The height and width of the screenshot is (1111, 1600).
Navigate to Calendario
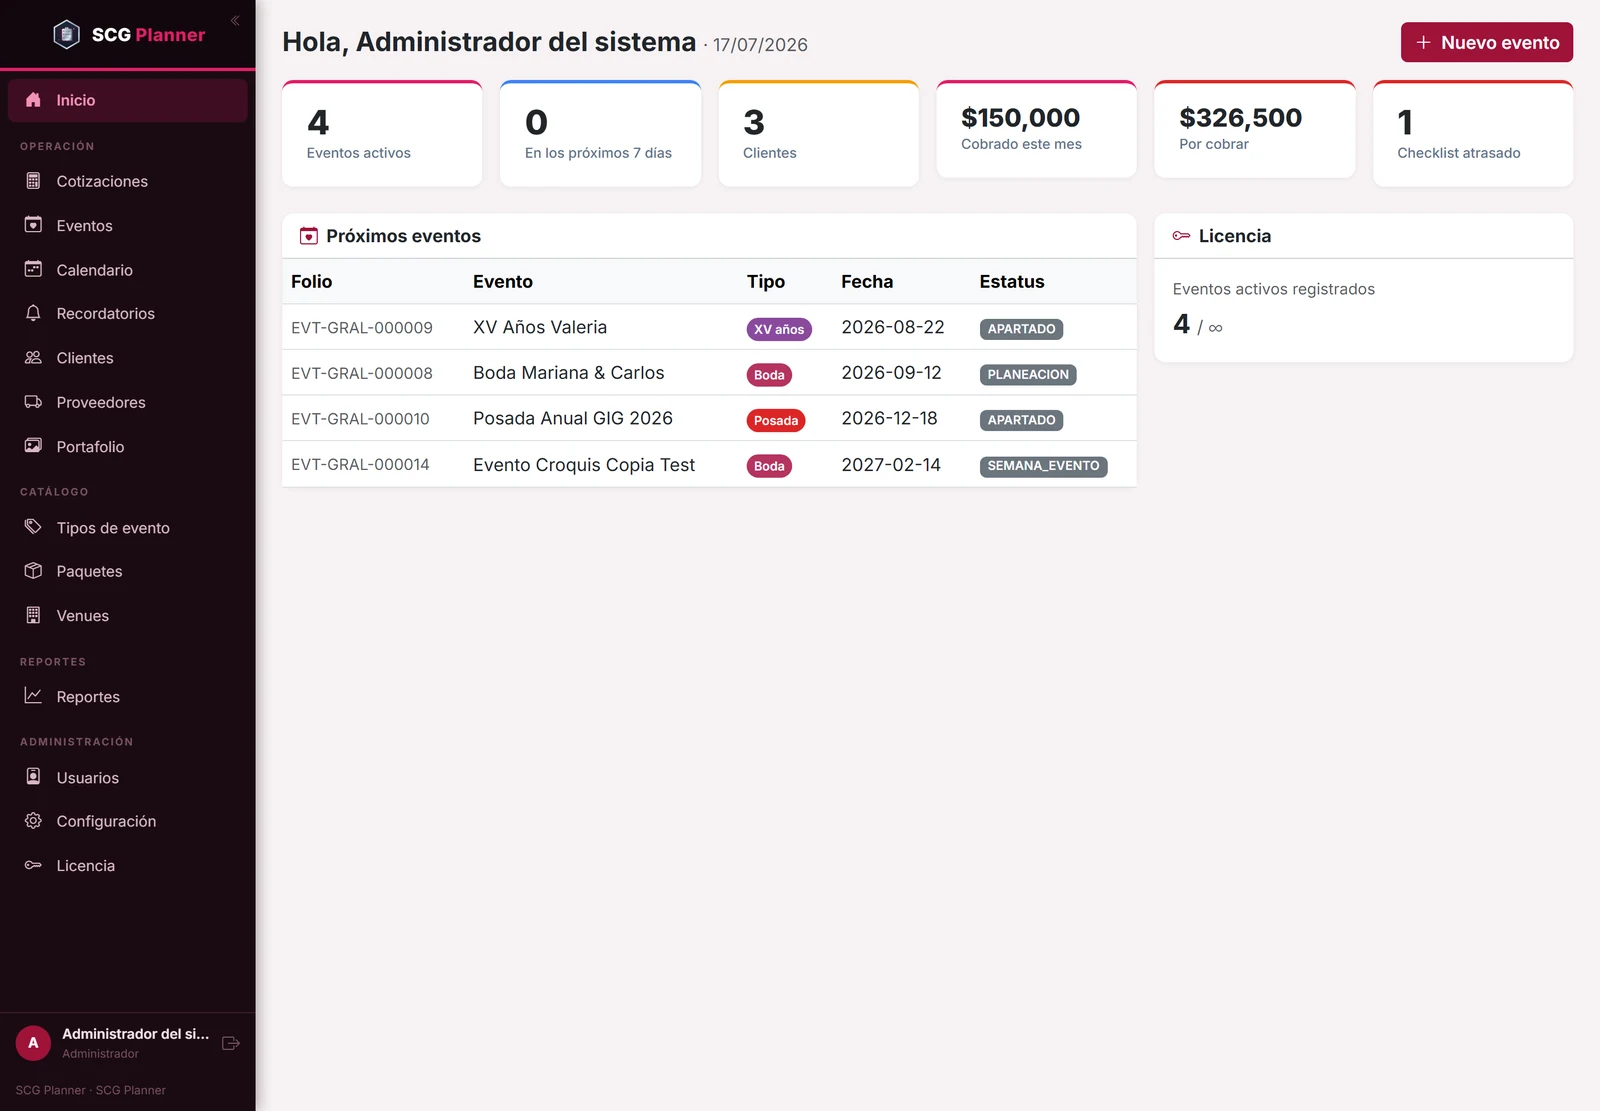pos(128,269)
